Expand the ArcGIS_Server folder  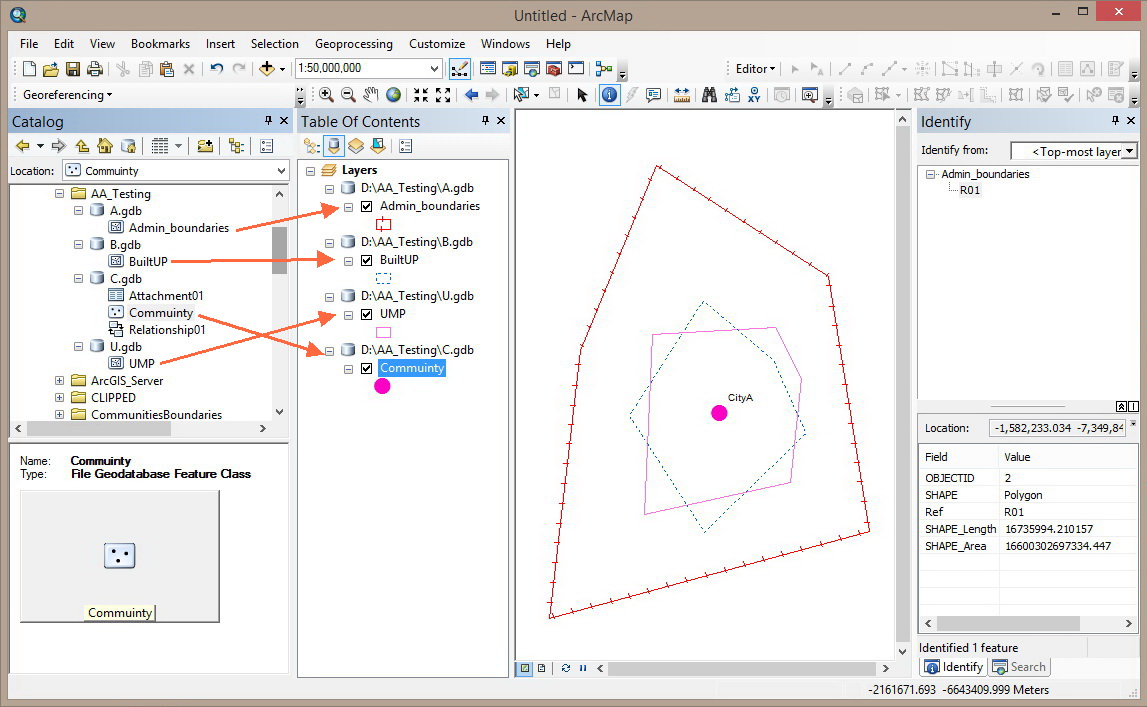[x=59, y=380]
